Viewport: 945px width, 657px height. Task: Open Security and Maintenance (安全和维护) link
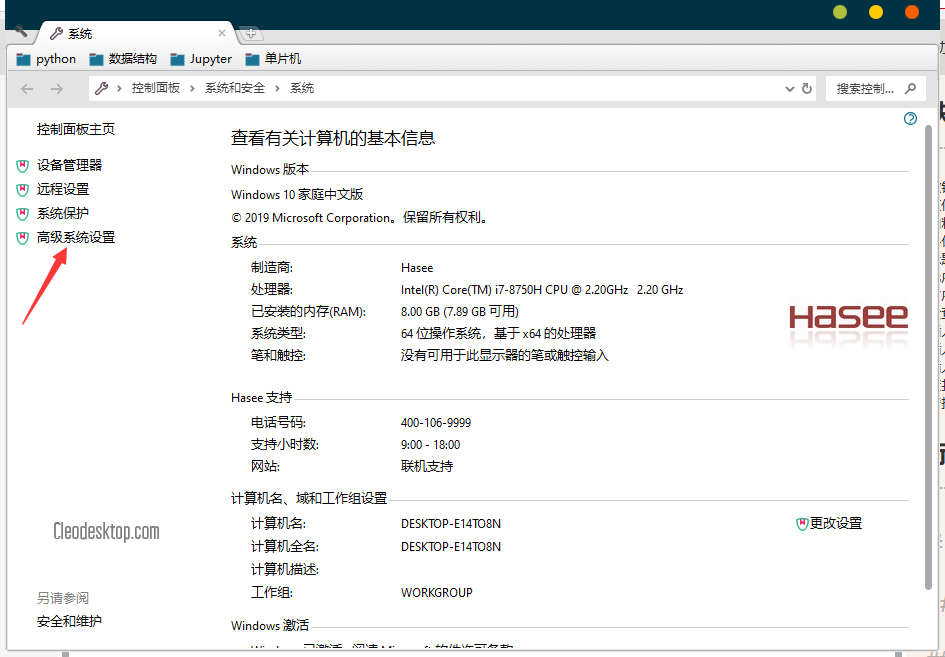[x=69, y=621]
